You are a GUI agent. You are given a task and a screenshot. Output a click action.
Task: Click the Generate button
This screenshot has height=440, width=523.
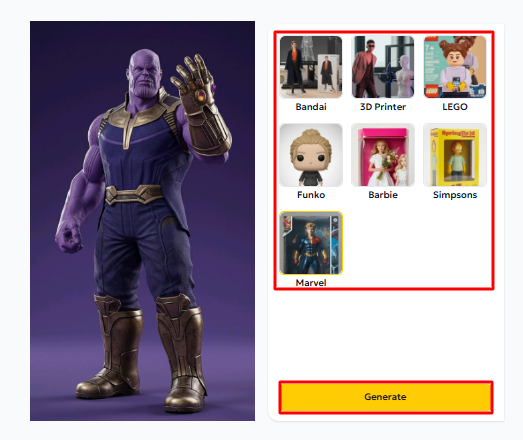tap(386, 397)
